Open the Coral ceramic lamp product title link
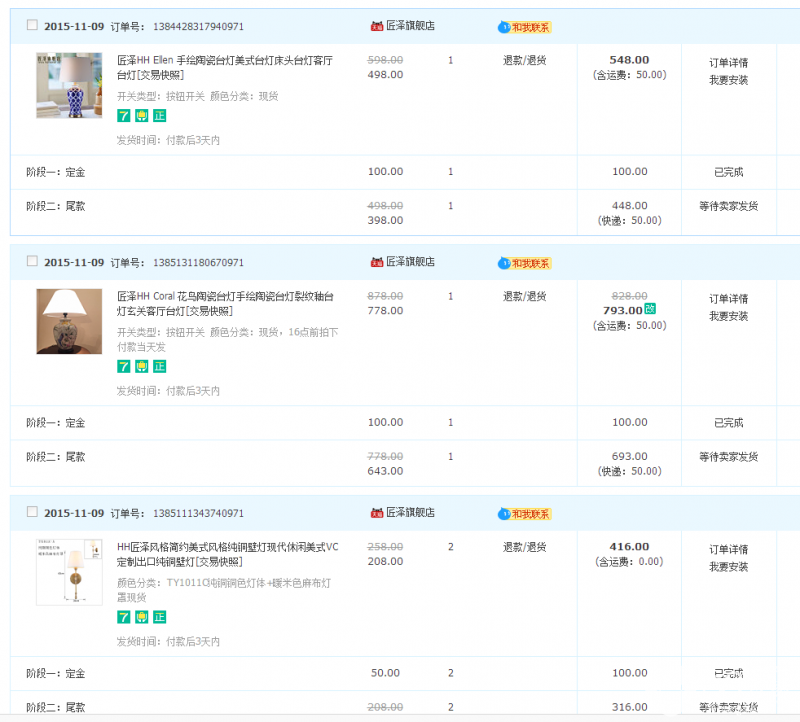The image size is (800, 722). (225, 303)
